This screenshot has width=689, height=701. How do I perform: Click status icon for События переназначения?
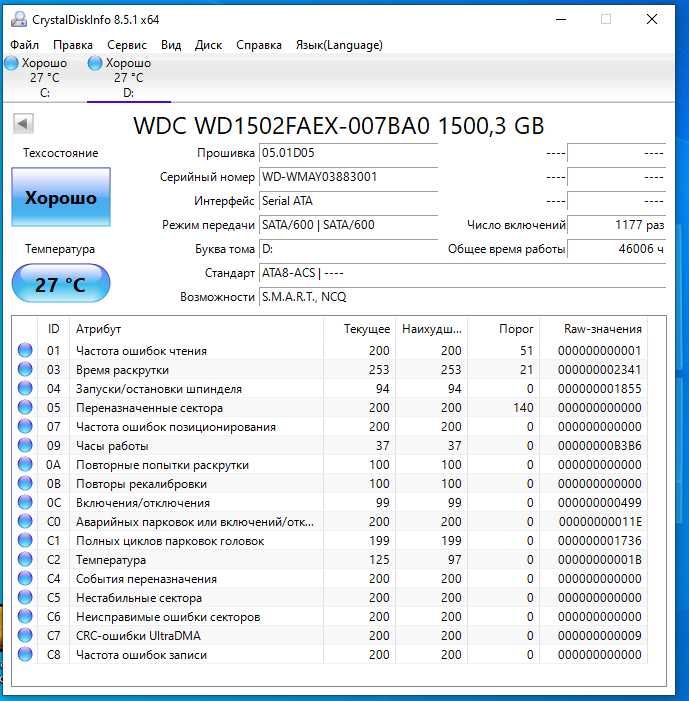25,579
